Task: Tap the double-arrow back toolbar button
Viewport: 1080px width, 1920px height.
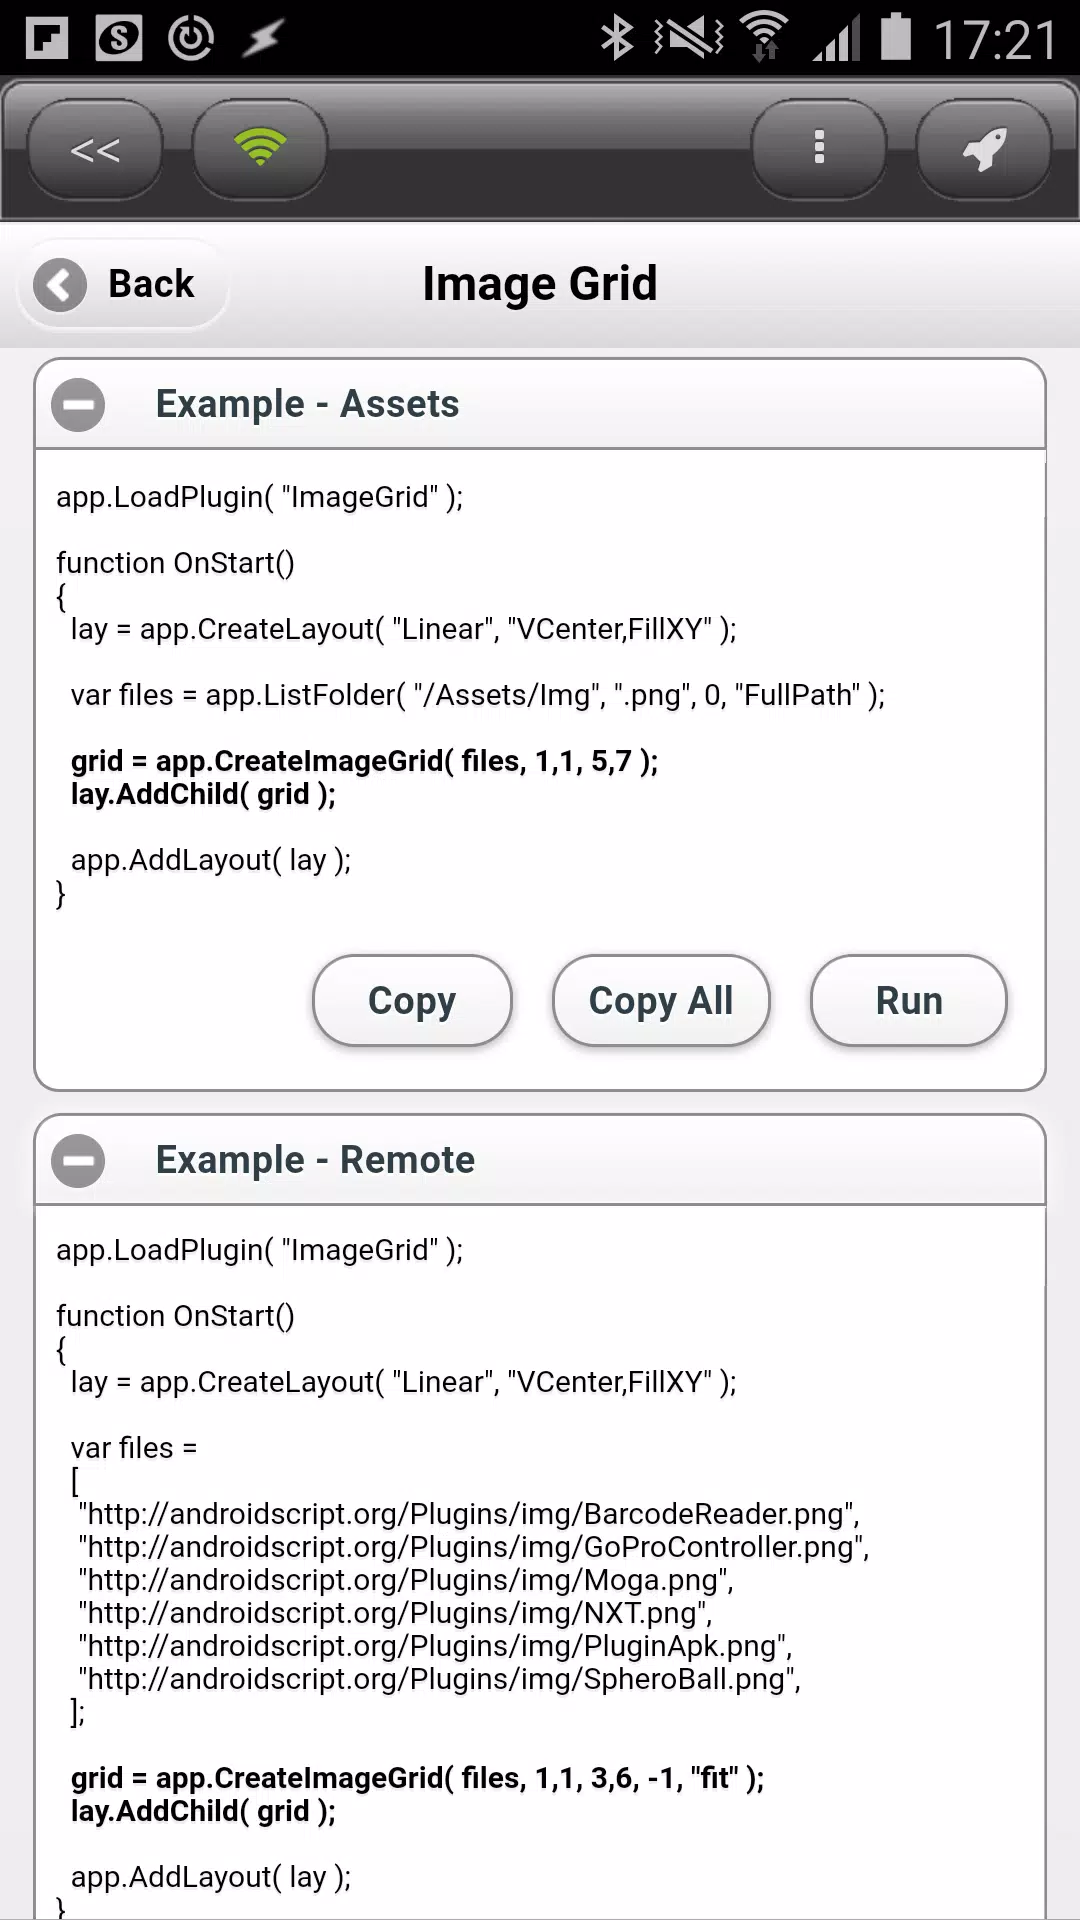Action: 95,150
